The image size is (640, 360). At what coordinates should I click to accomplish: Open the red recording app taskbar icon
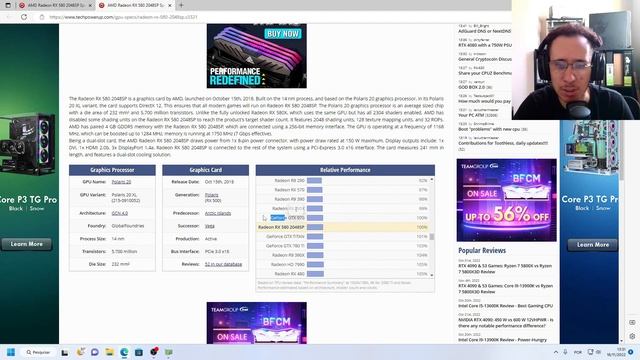click(154, 351)
